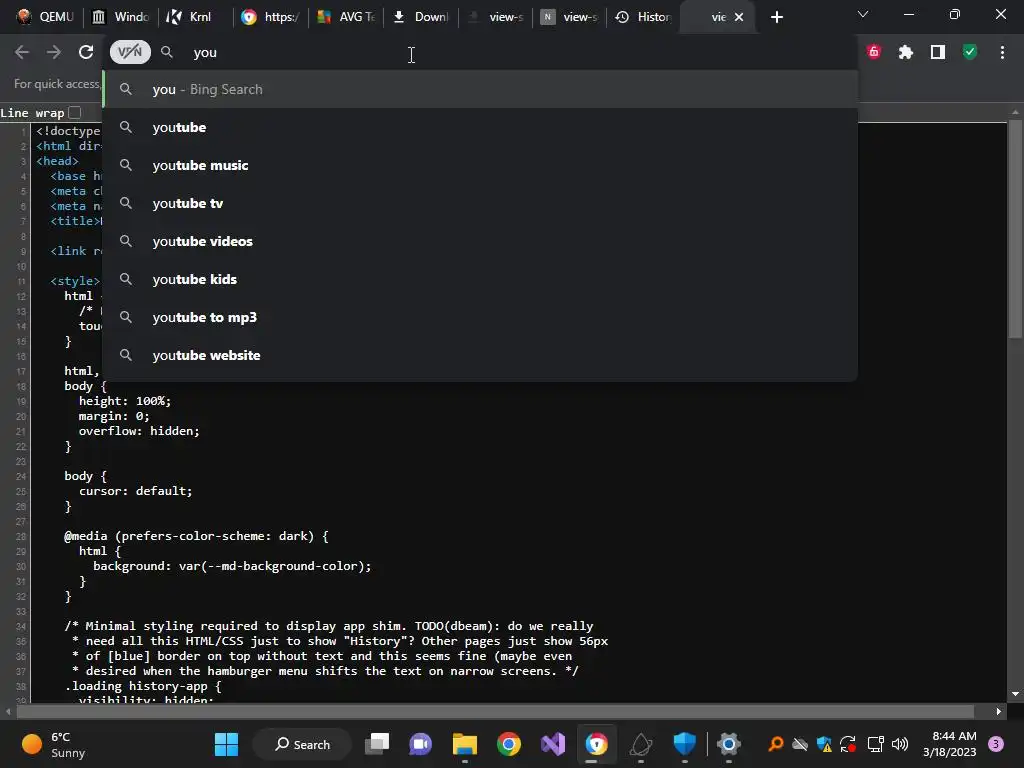Viewport: 1024px width, 768px height.
Task: Go back to the previous page
Action: pyautogui.click(x=22, y=52)
